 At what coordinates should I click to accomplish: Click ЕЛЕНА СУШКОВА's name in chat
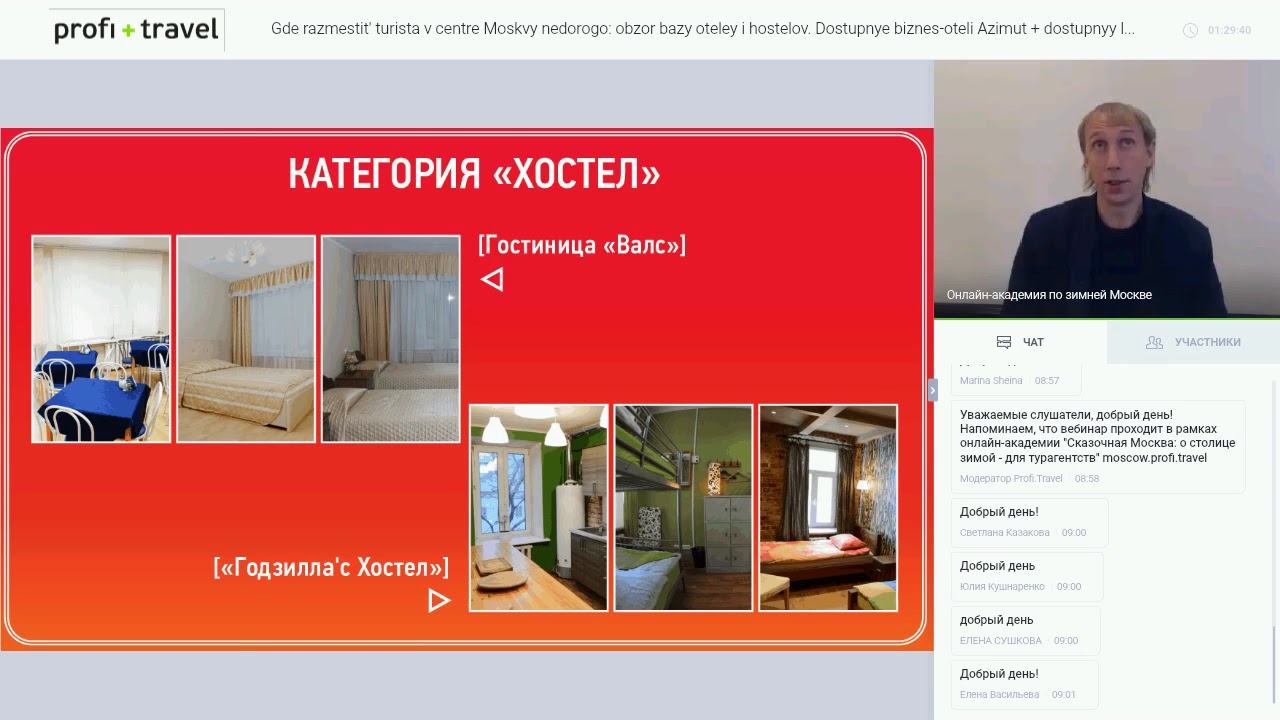pos(1001,641)
